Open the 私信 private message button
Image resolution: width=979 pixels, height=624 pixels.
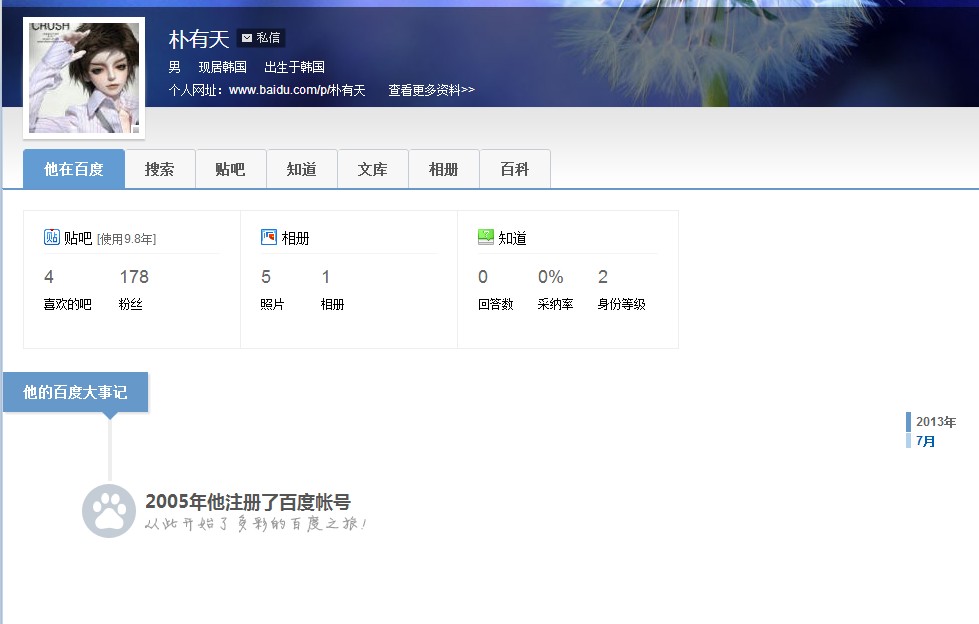261,38
